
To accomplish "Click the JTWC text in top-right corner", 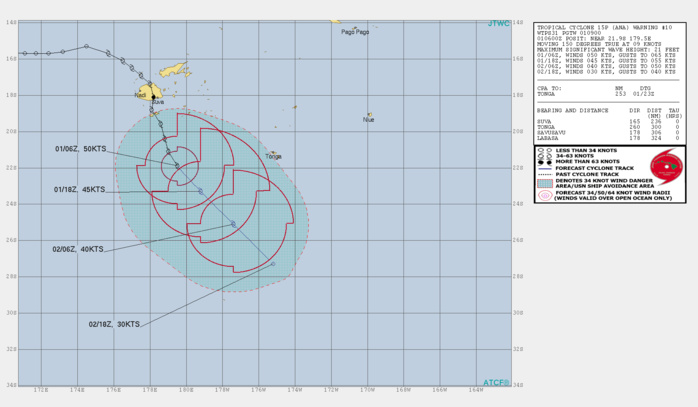I will [498, 23].
